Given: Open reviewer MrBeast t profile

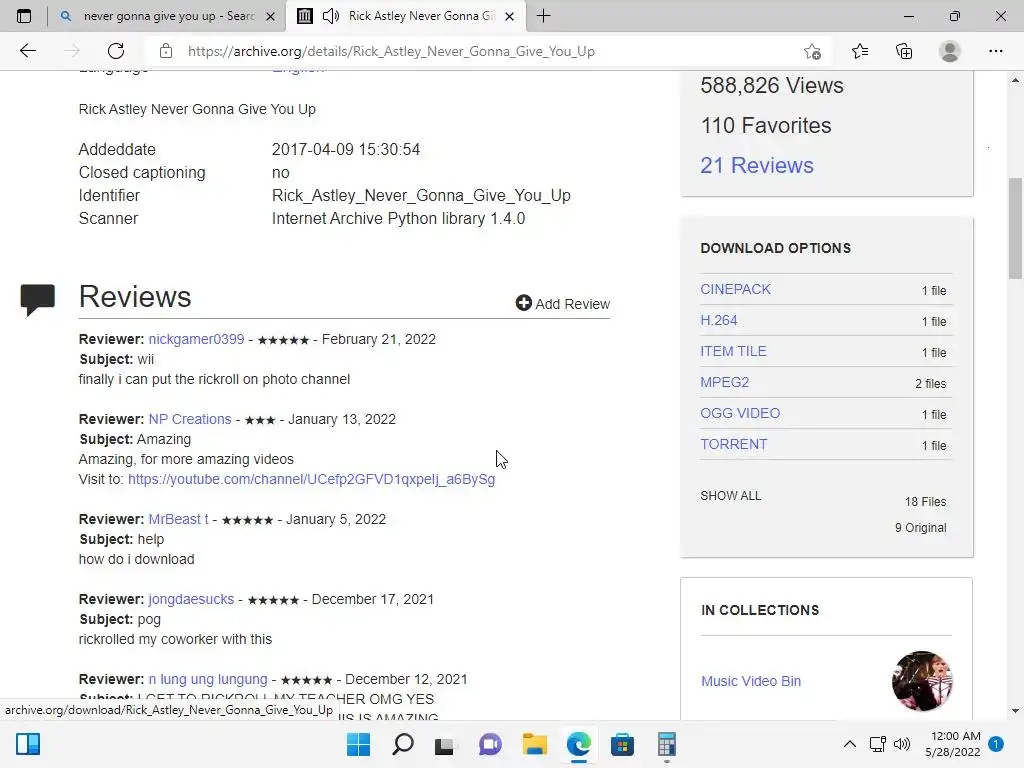Looking at the screenshot, I should 178,519.
